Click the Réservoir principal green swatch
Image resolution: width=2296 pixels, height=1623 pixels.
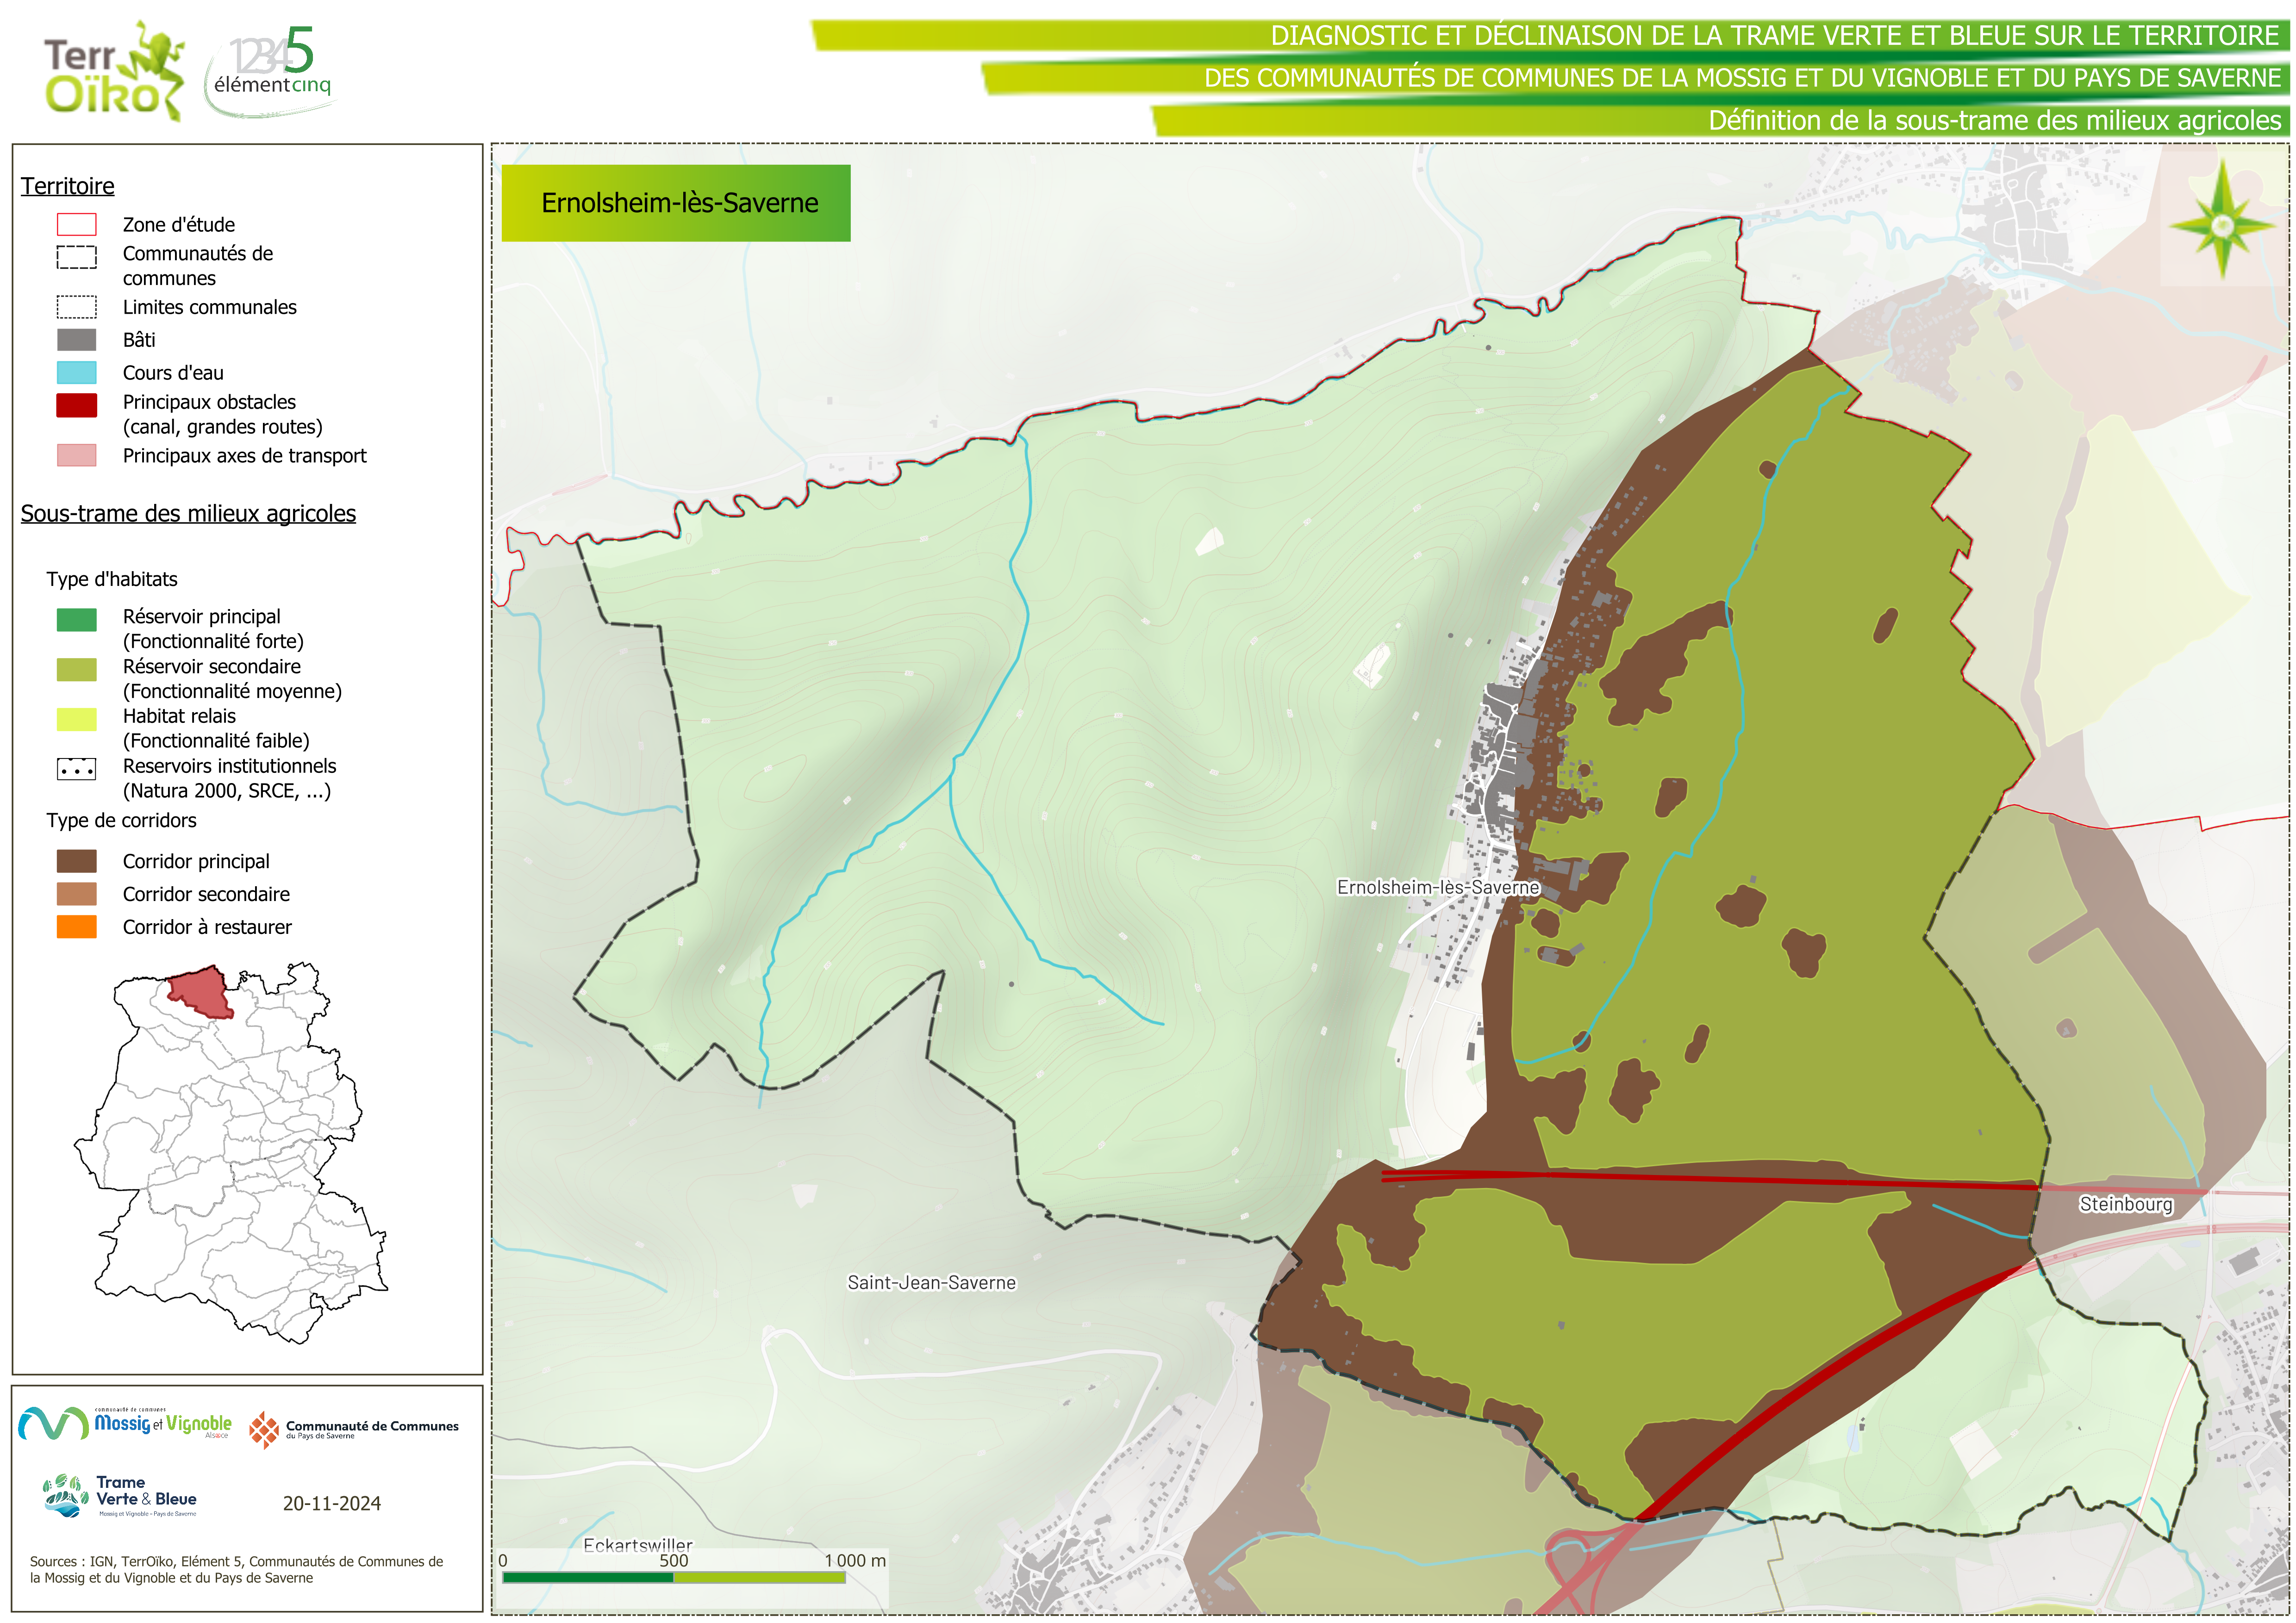pyautogui.click(x=77, y=620)
